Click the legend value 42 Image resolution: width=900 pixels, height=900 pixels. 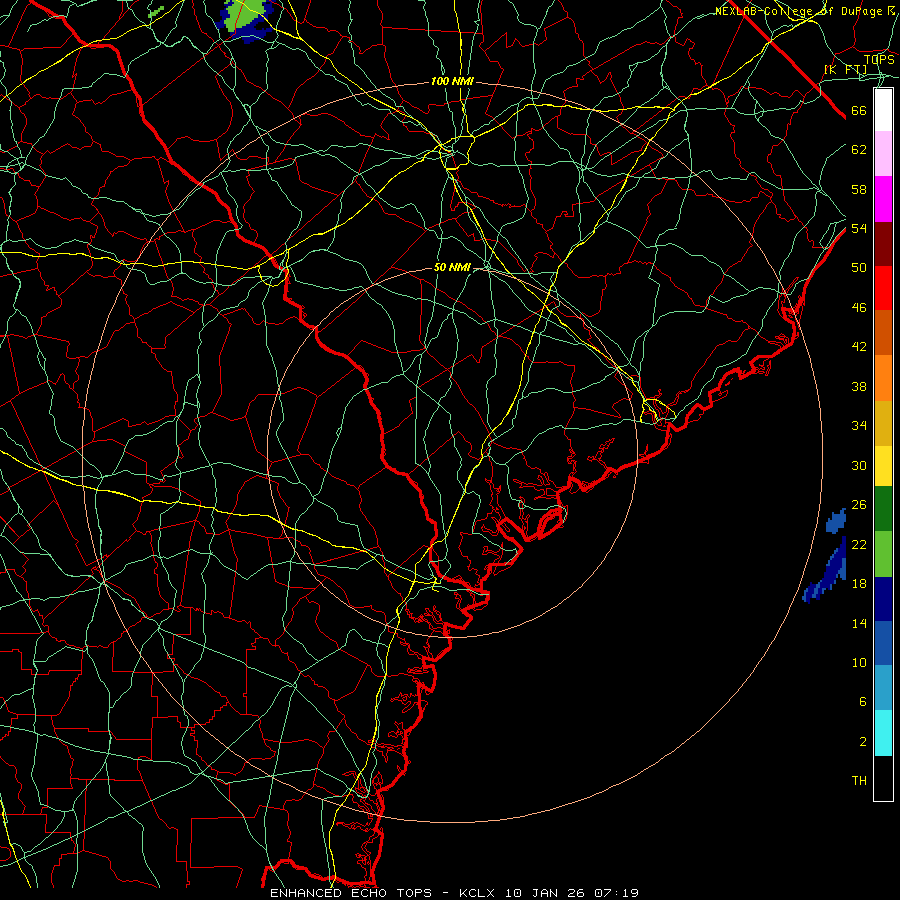click(x=859, y=347)
